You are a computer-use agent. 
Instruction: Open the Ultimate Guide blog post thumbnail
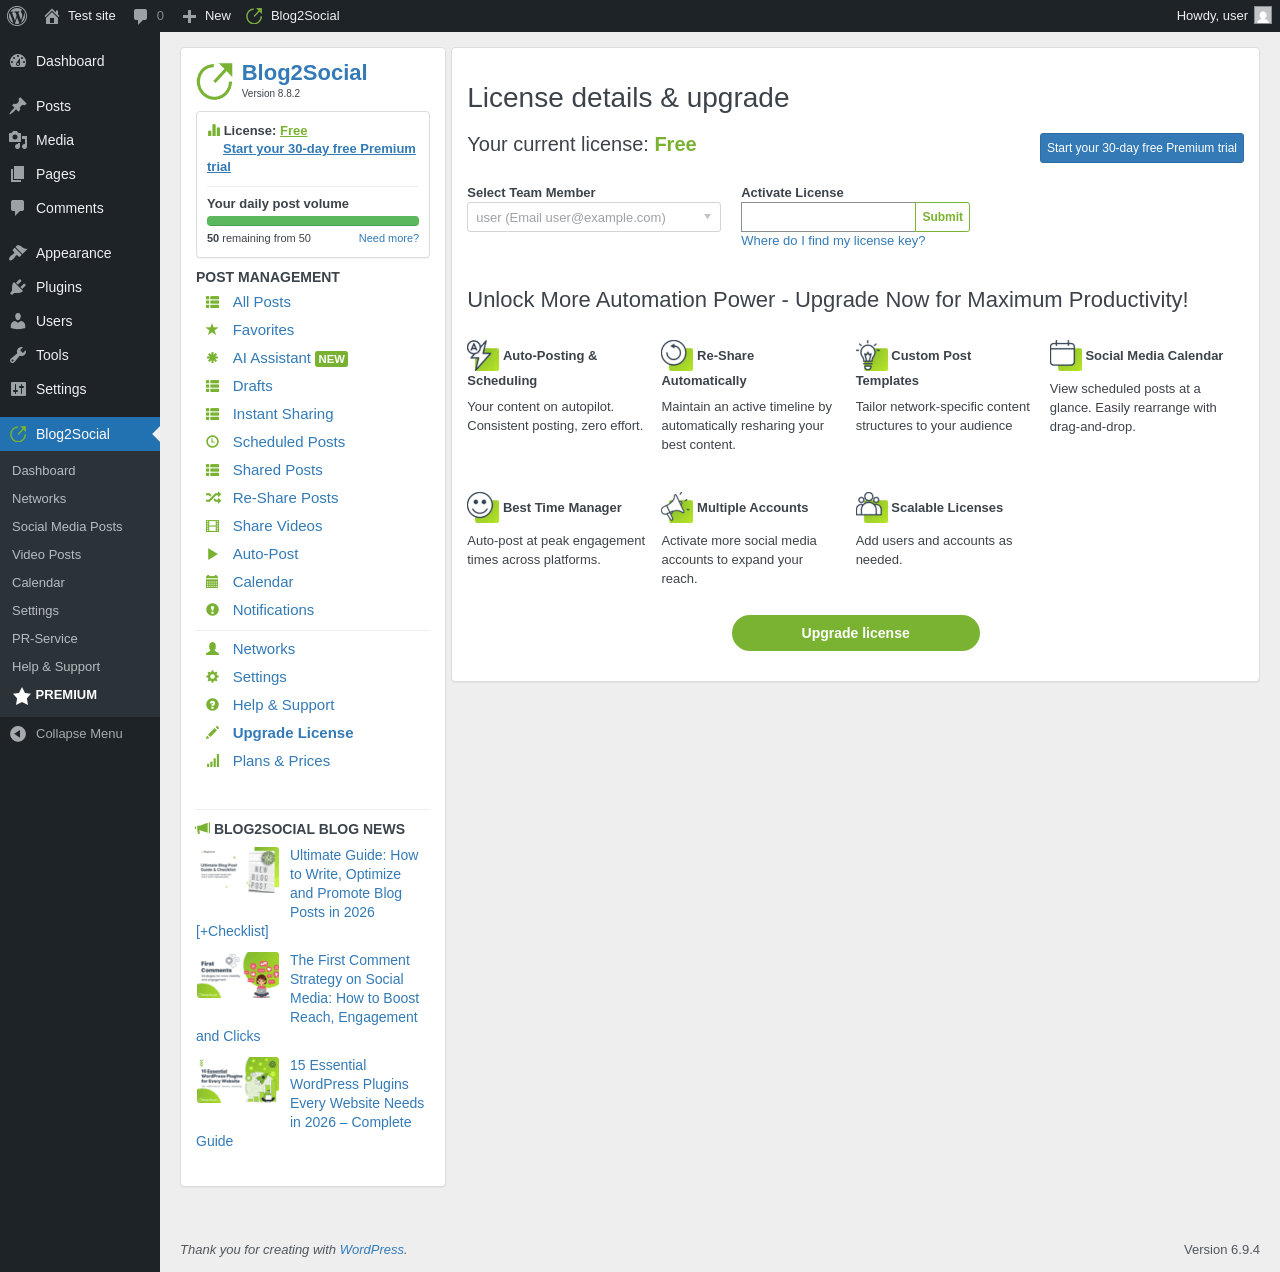[x=238, y=870]
